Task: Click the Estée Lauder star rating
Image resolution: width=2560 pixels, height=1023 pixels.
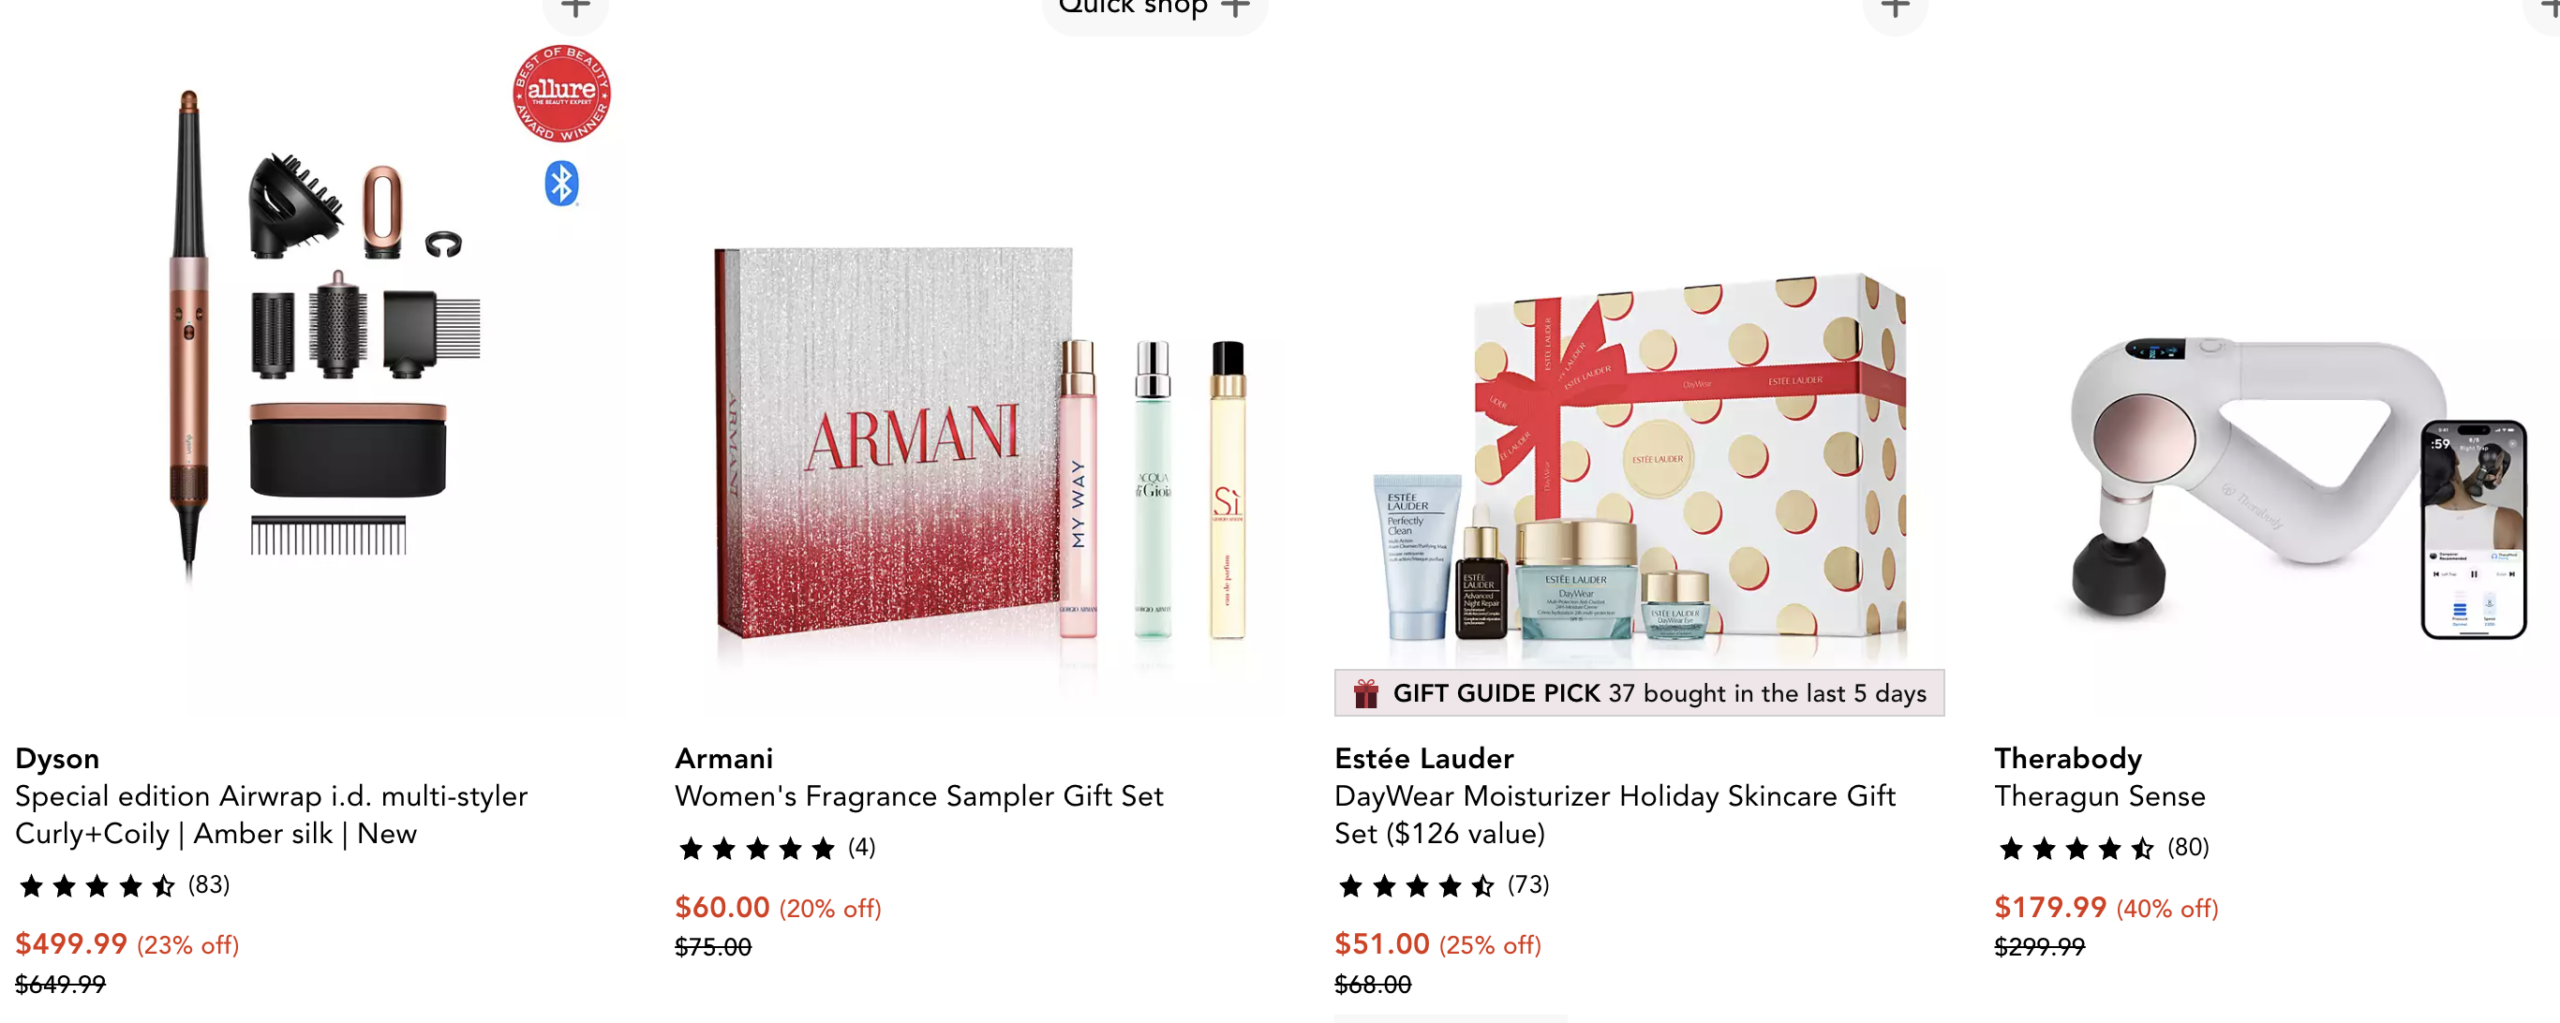Action: [1417, 886]
